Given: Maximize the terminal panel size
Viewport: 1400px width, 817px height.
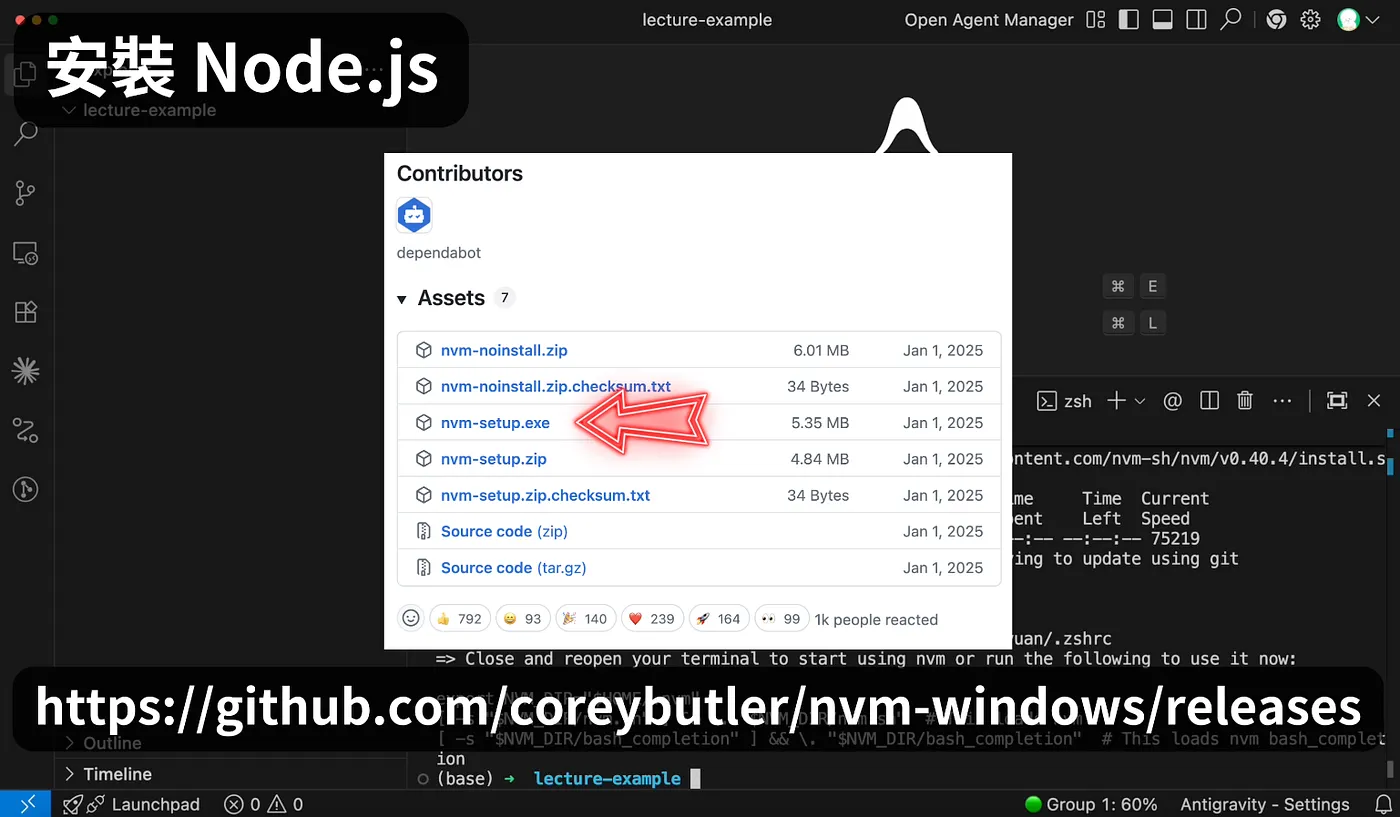Looking at the screenshot, I should click(1337, 401).
